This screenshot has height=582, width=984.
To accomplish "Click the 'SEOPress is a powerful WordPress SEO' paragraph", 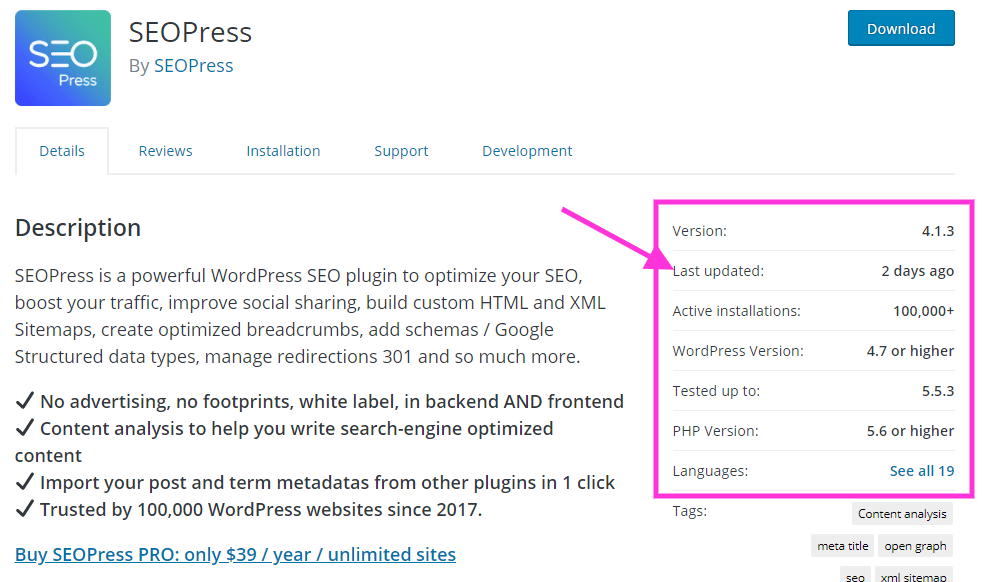I will 310,316.
